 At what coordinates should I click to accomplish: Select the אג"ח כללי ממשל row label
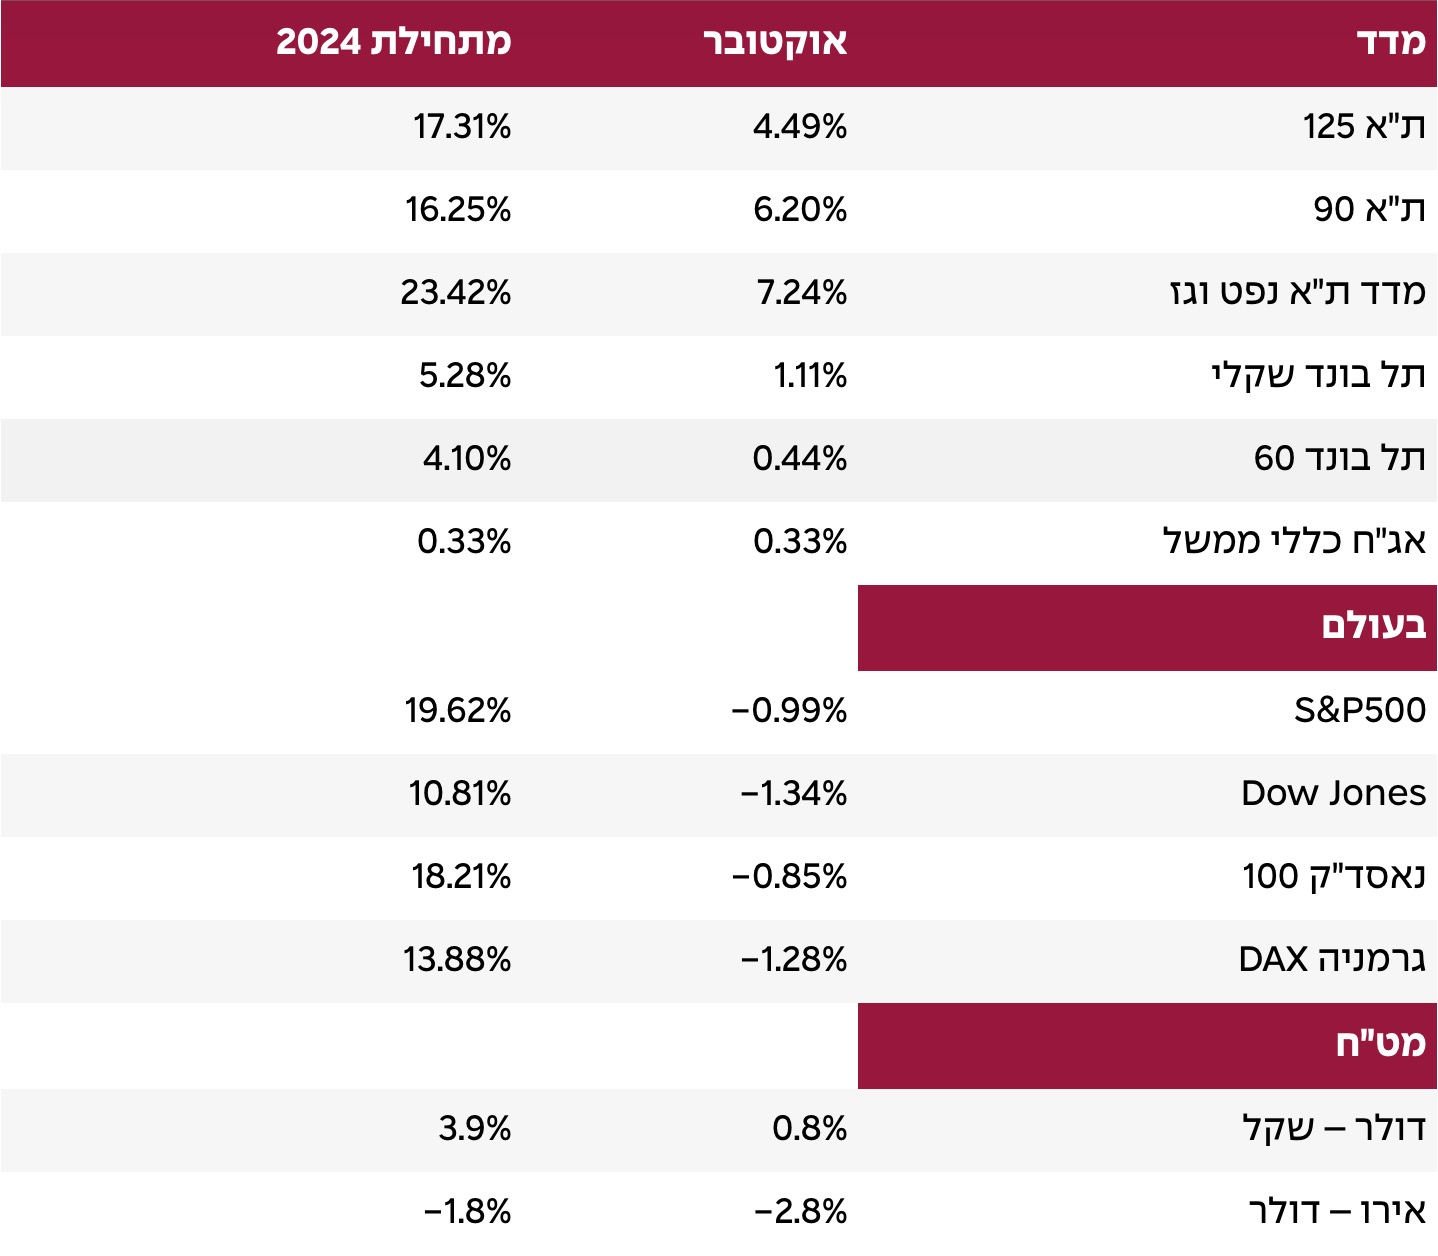pyautogui.click(x=1294, y=542)
